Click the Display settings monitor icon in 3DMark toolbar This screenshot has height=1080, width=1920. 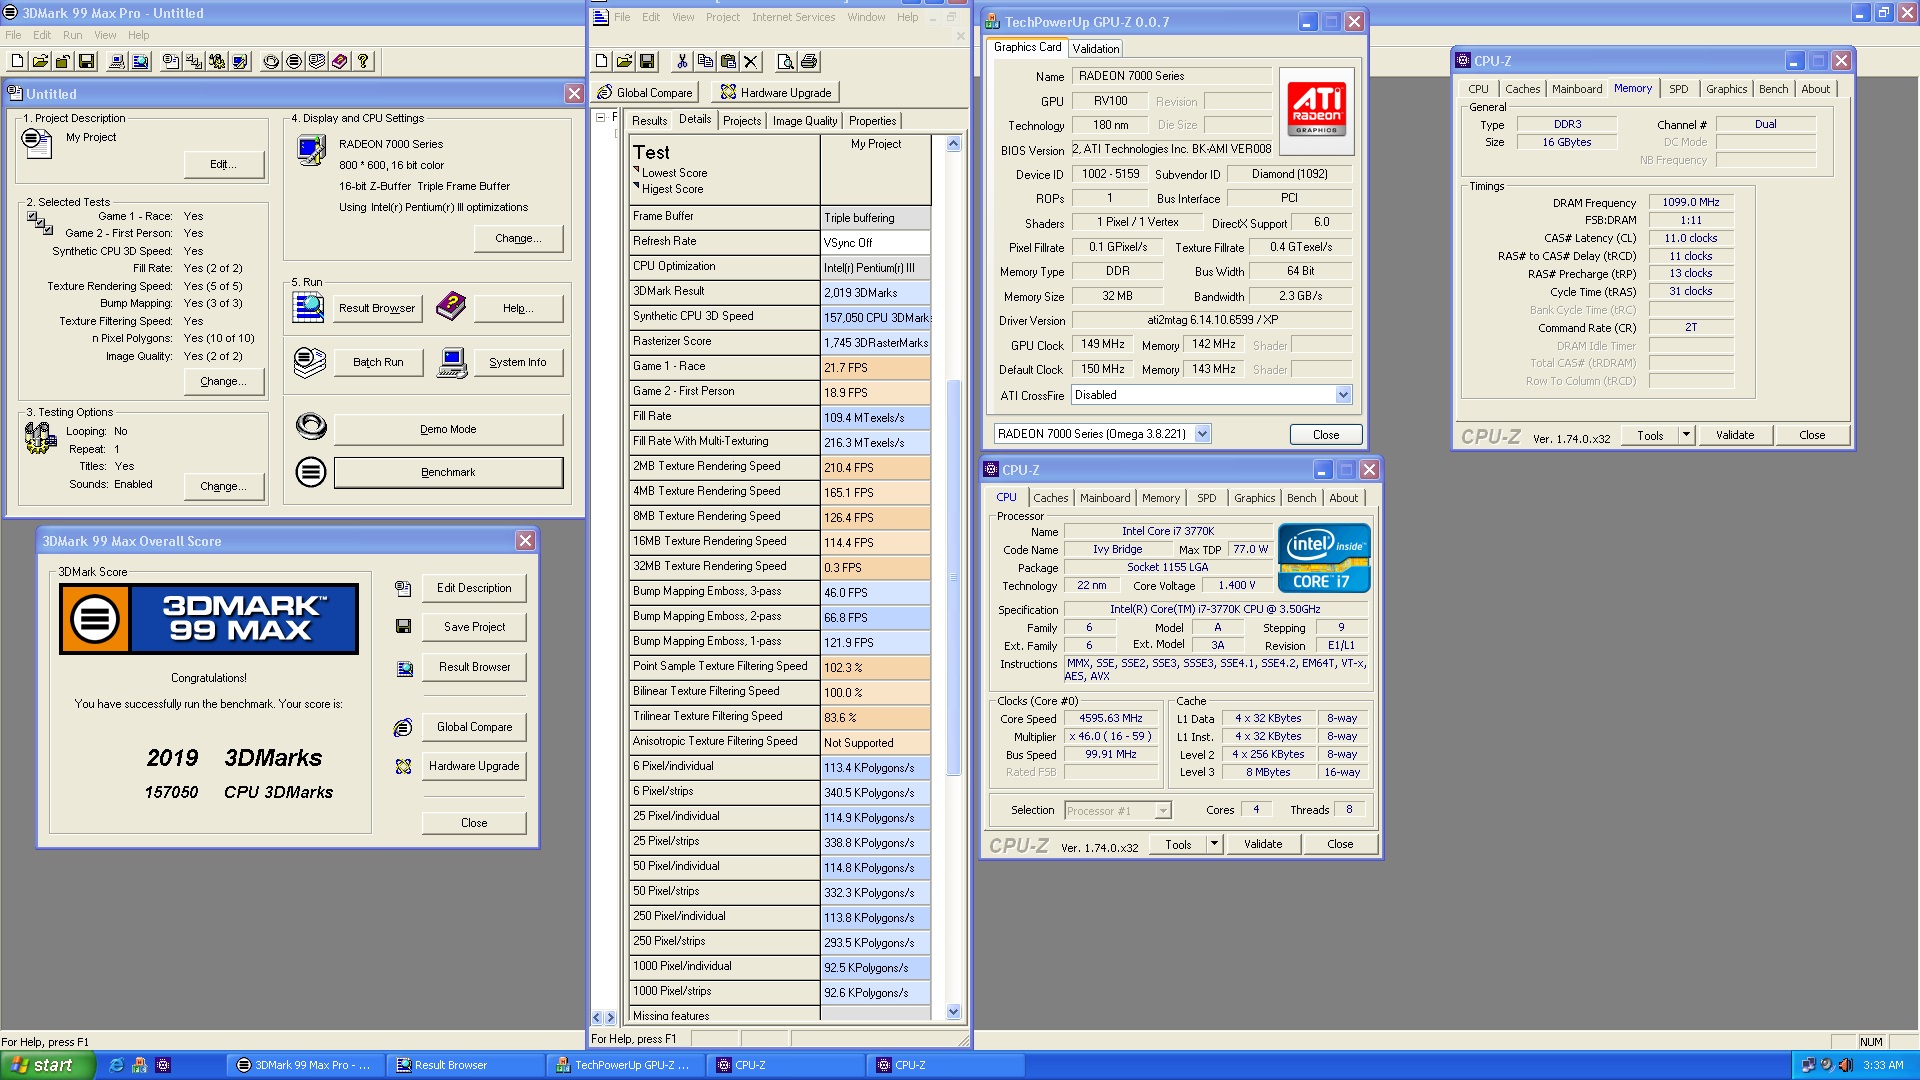(240, 62)
